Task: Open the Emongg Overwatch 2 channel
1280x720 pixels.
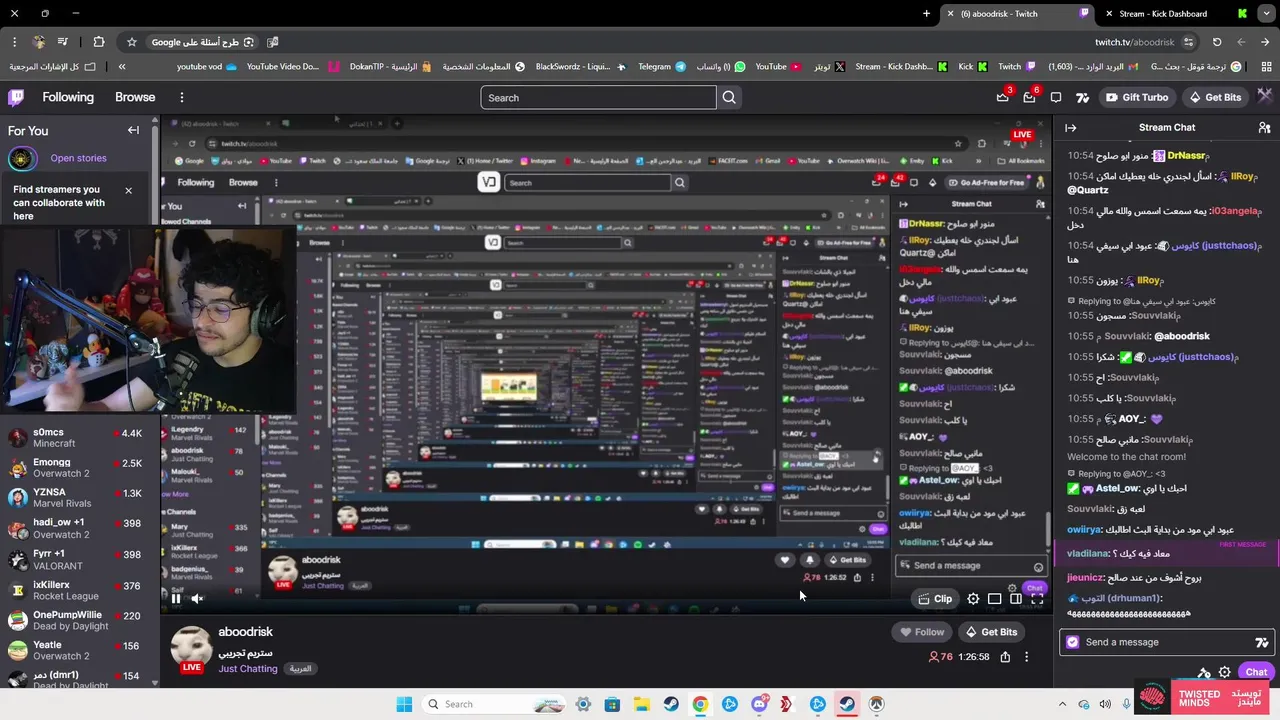Action: click(x=78, y=468)
